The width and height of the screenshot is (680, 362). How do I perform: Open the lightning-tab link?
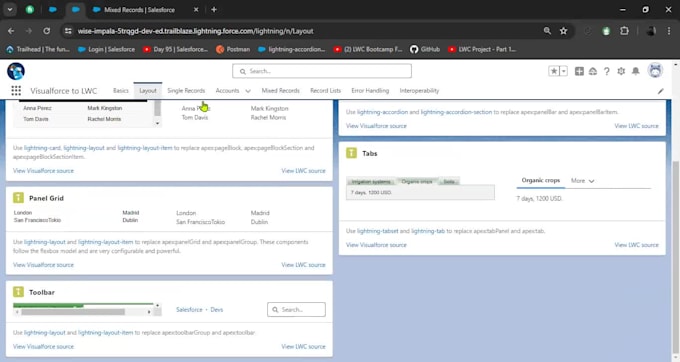(428, 231)
